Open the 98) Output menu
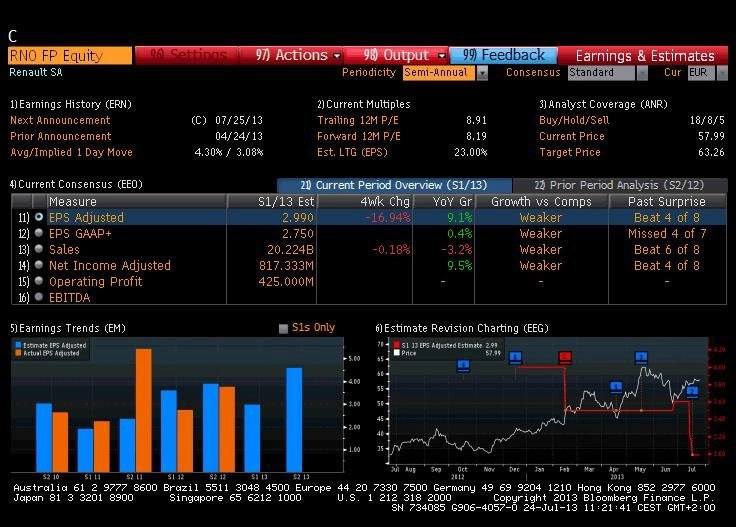 click(397, 55)
